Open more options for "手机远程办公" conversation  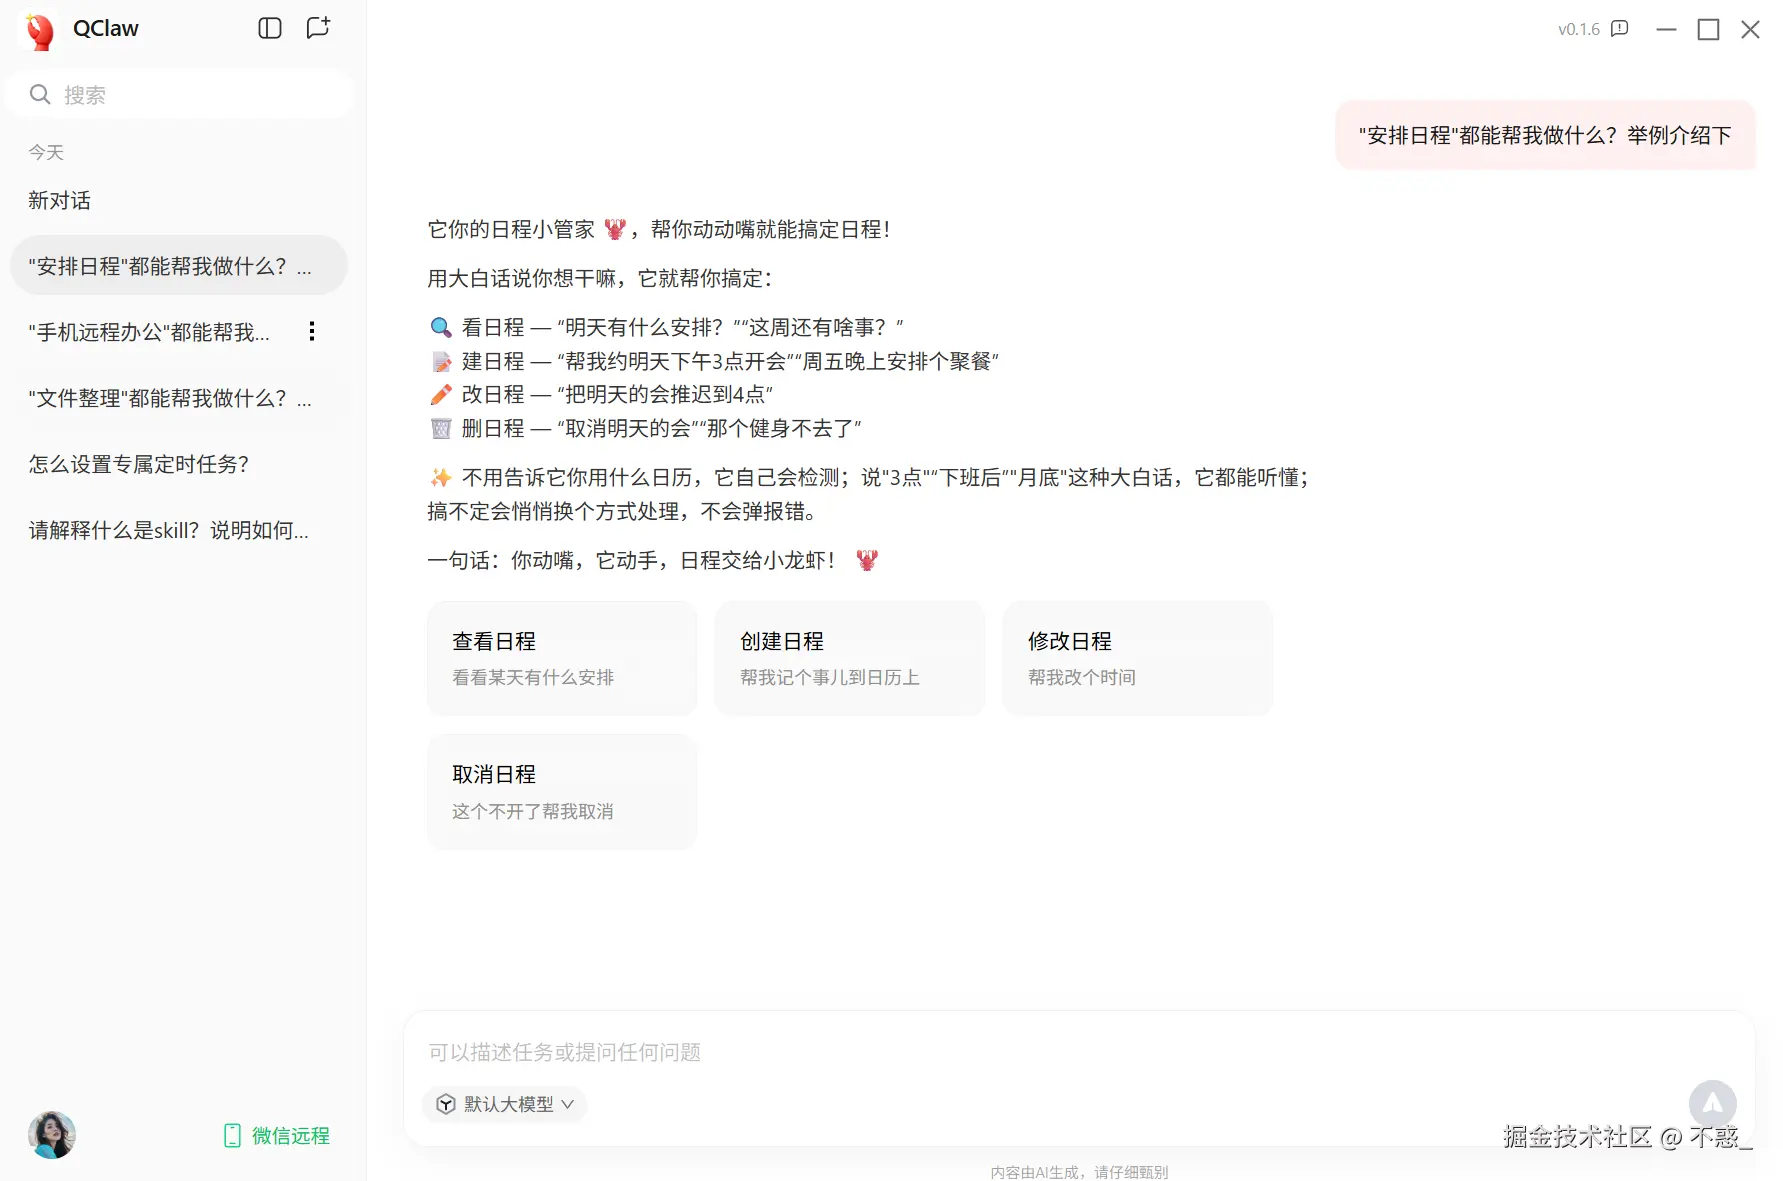pyautogui.click(x=312, y=331)
